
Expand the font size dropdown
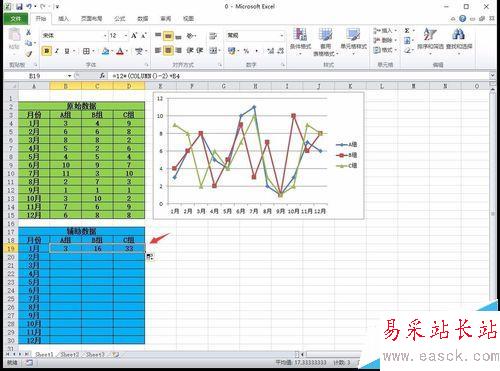click(126, 35)
